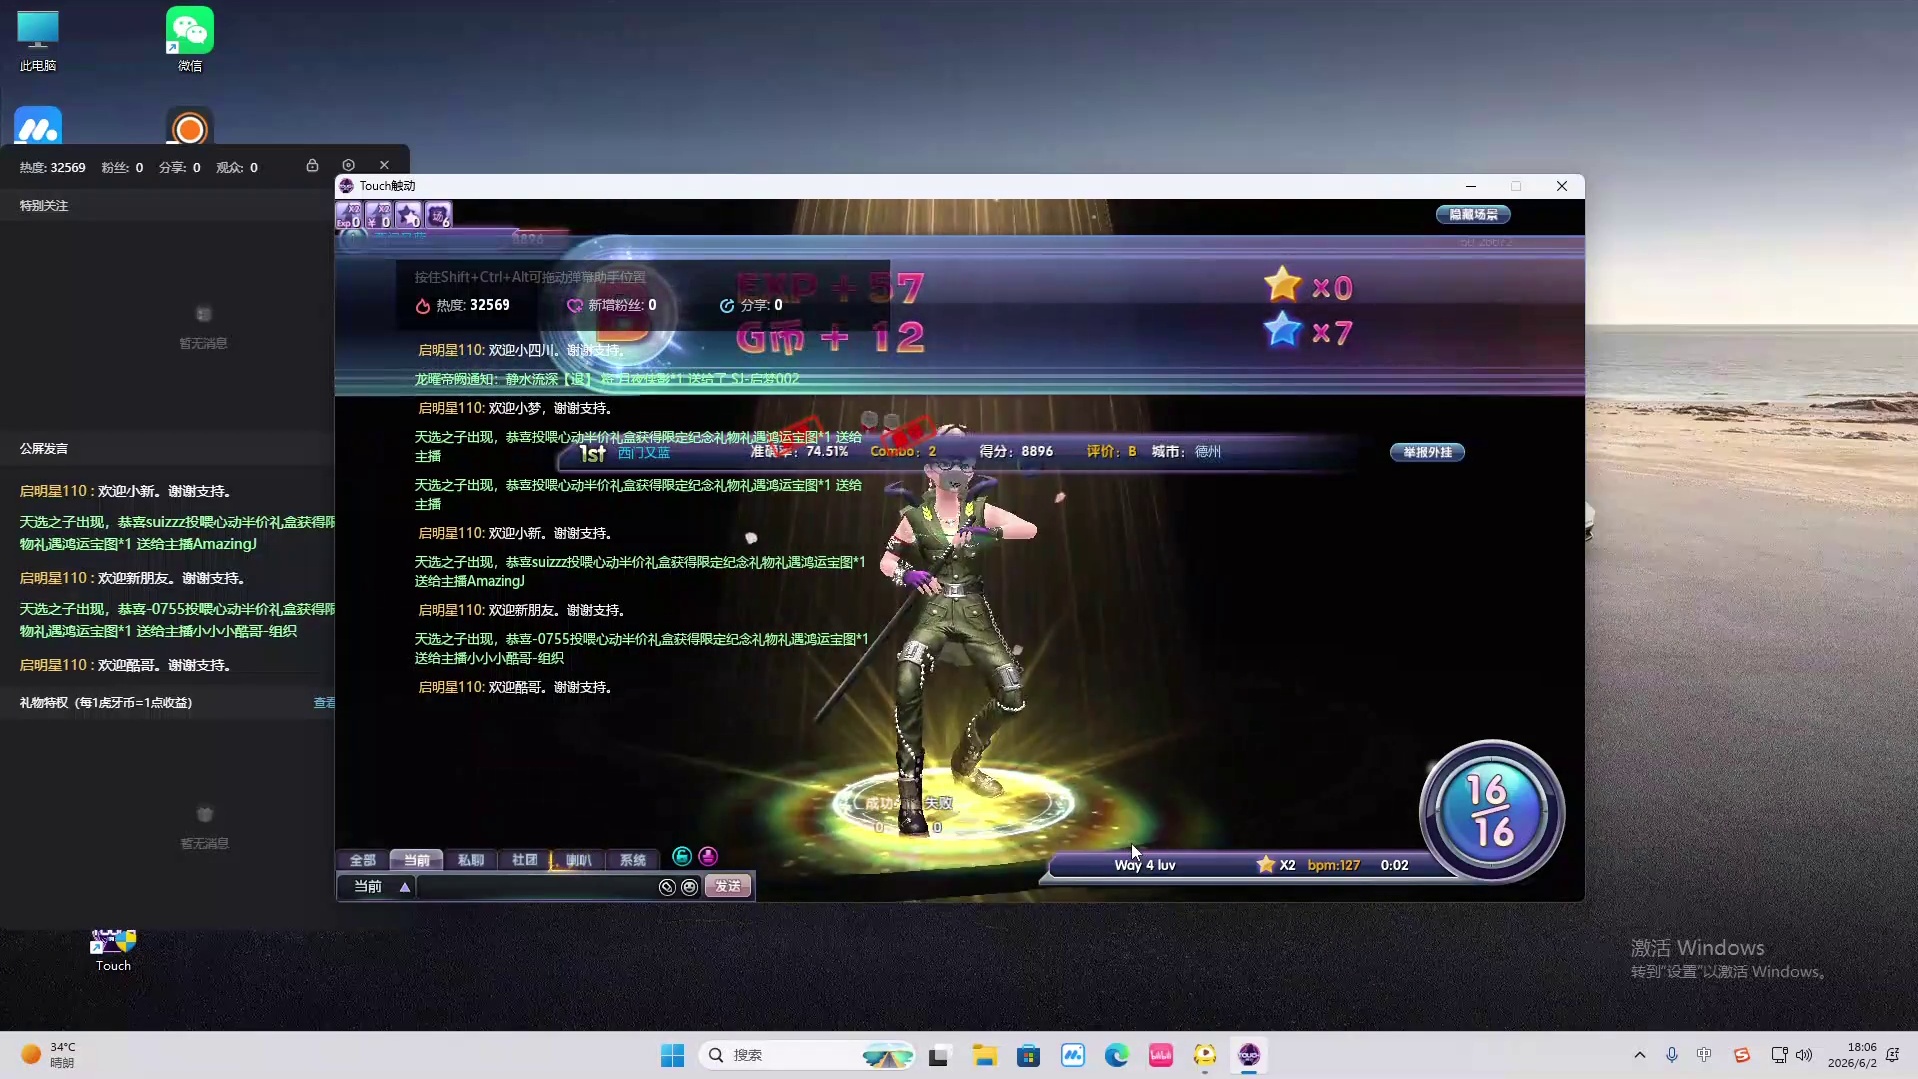Switch to the 私聊 chat tab
The height and width of the screenshot is (1079, 1918).
coord(471,860)
